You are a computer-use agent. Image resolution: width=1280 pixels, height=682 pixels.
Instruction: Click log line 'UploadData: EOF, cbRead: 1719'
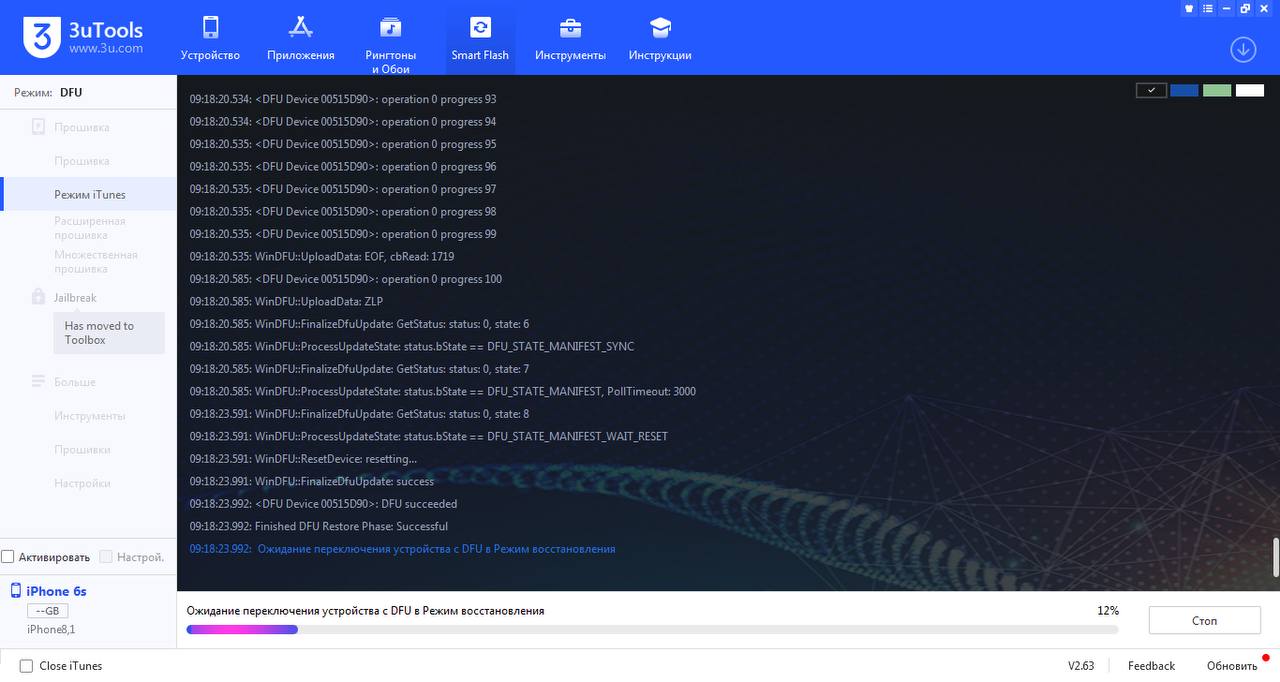coord(322,257)
